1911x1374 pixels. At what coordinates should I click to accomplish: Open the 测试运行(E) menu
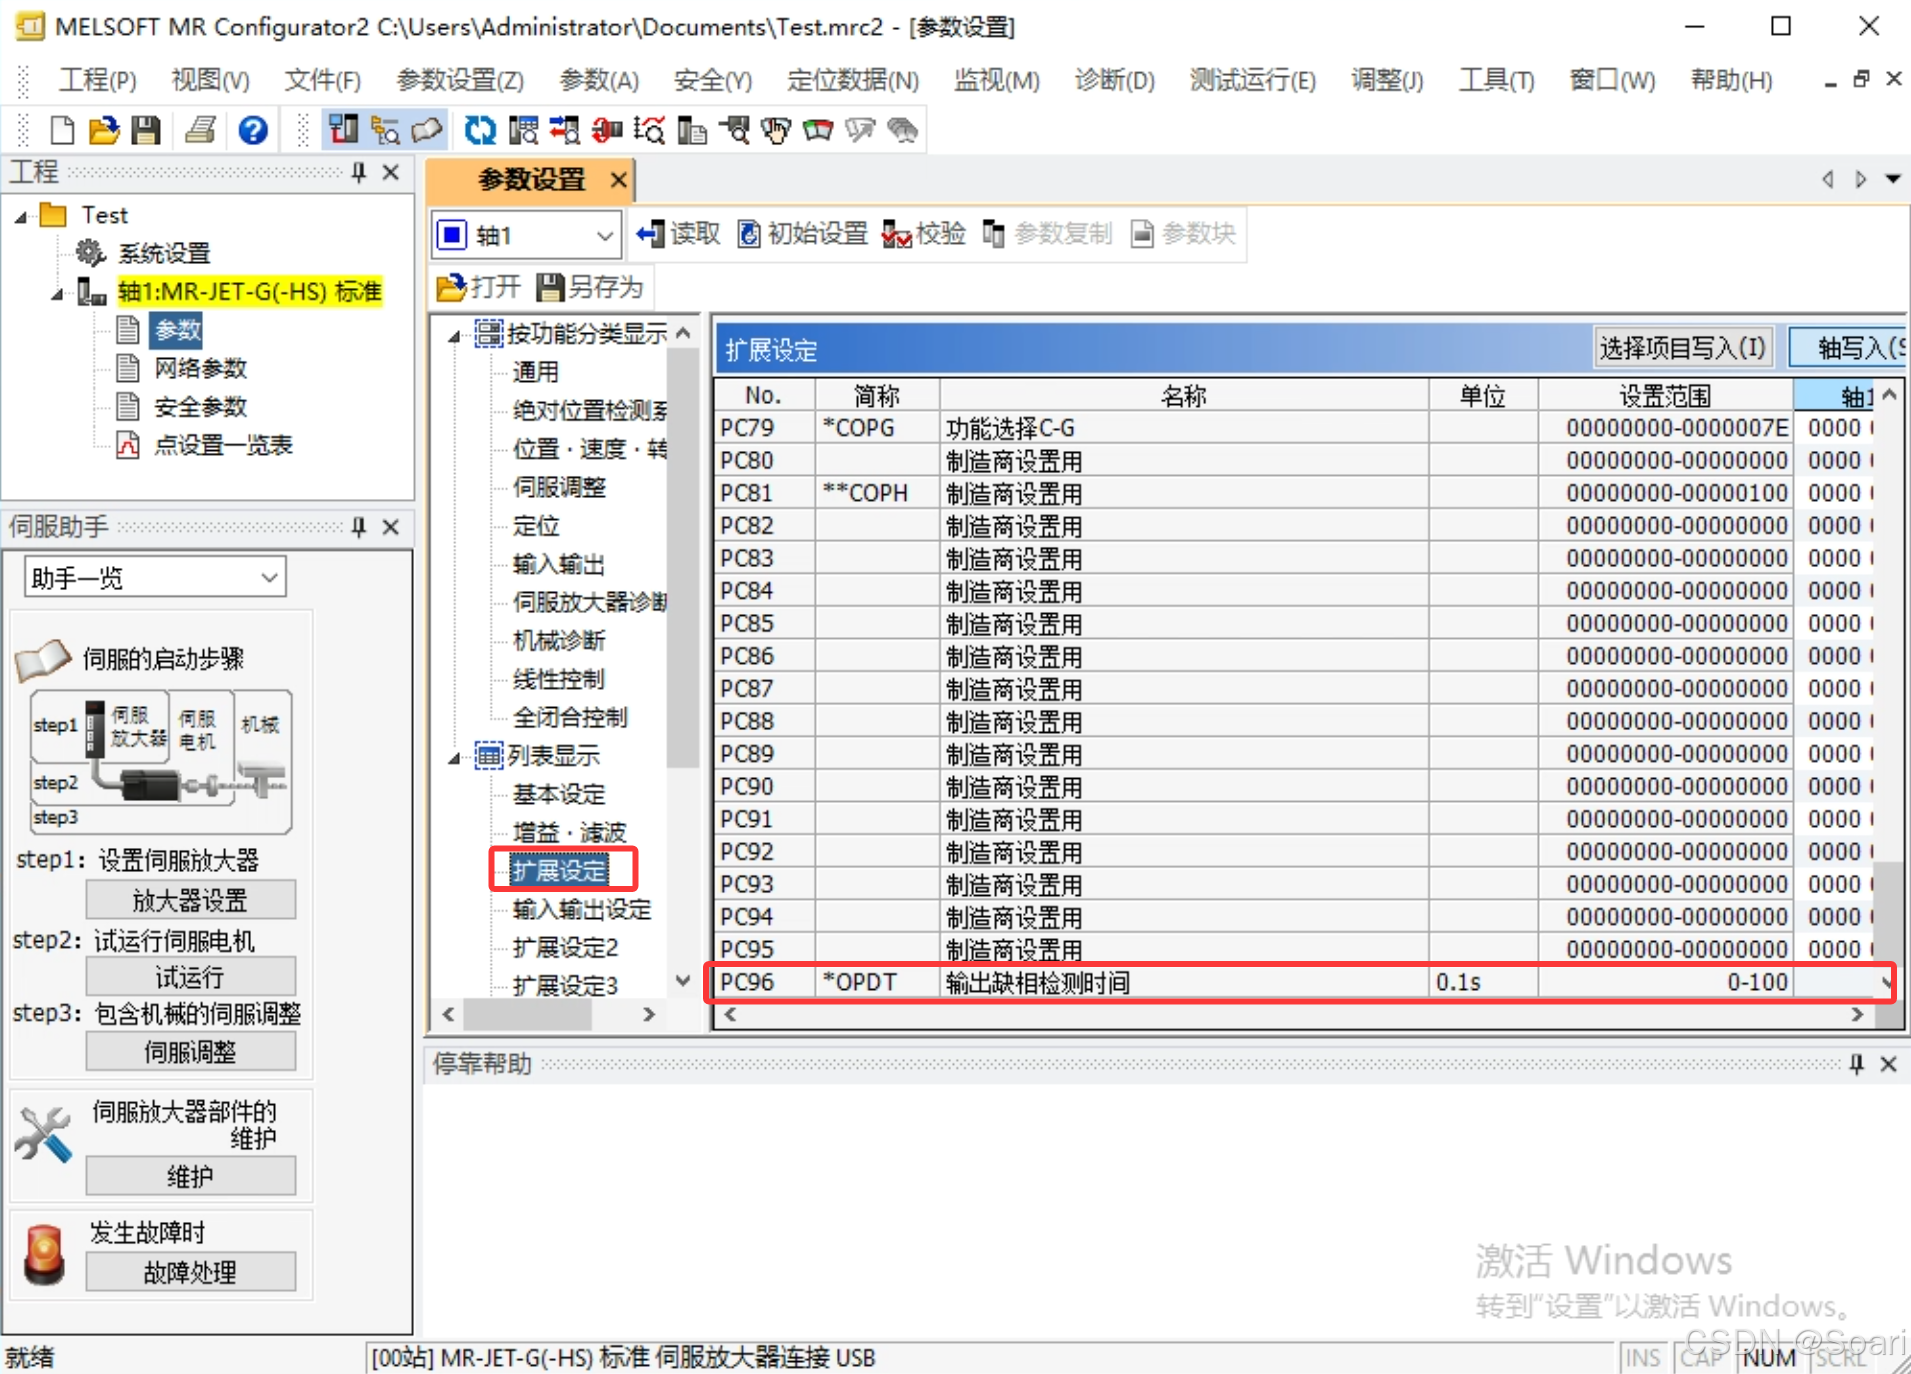coord(1252,79)
